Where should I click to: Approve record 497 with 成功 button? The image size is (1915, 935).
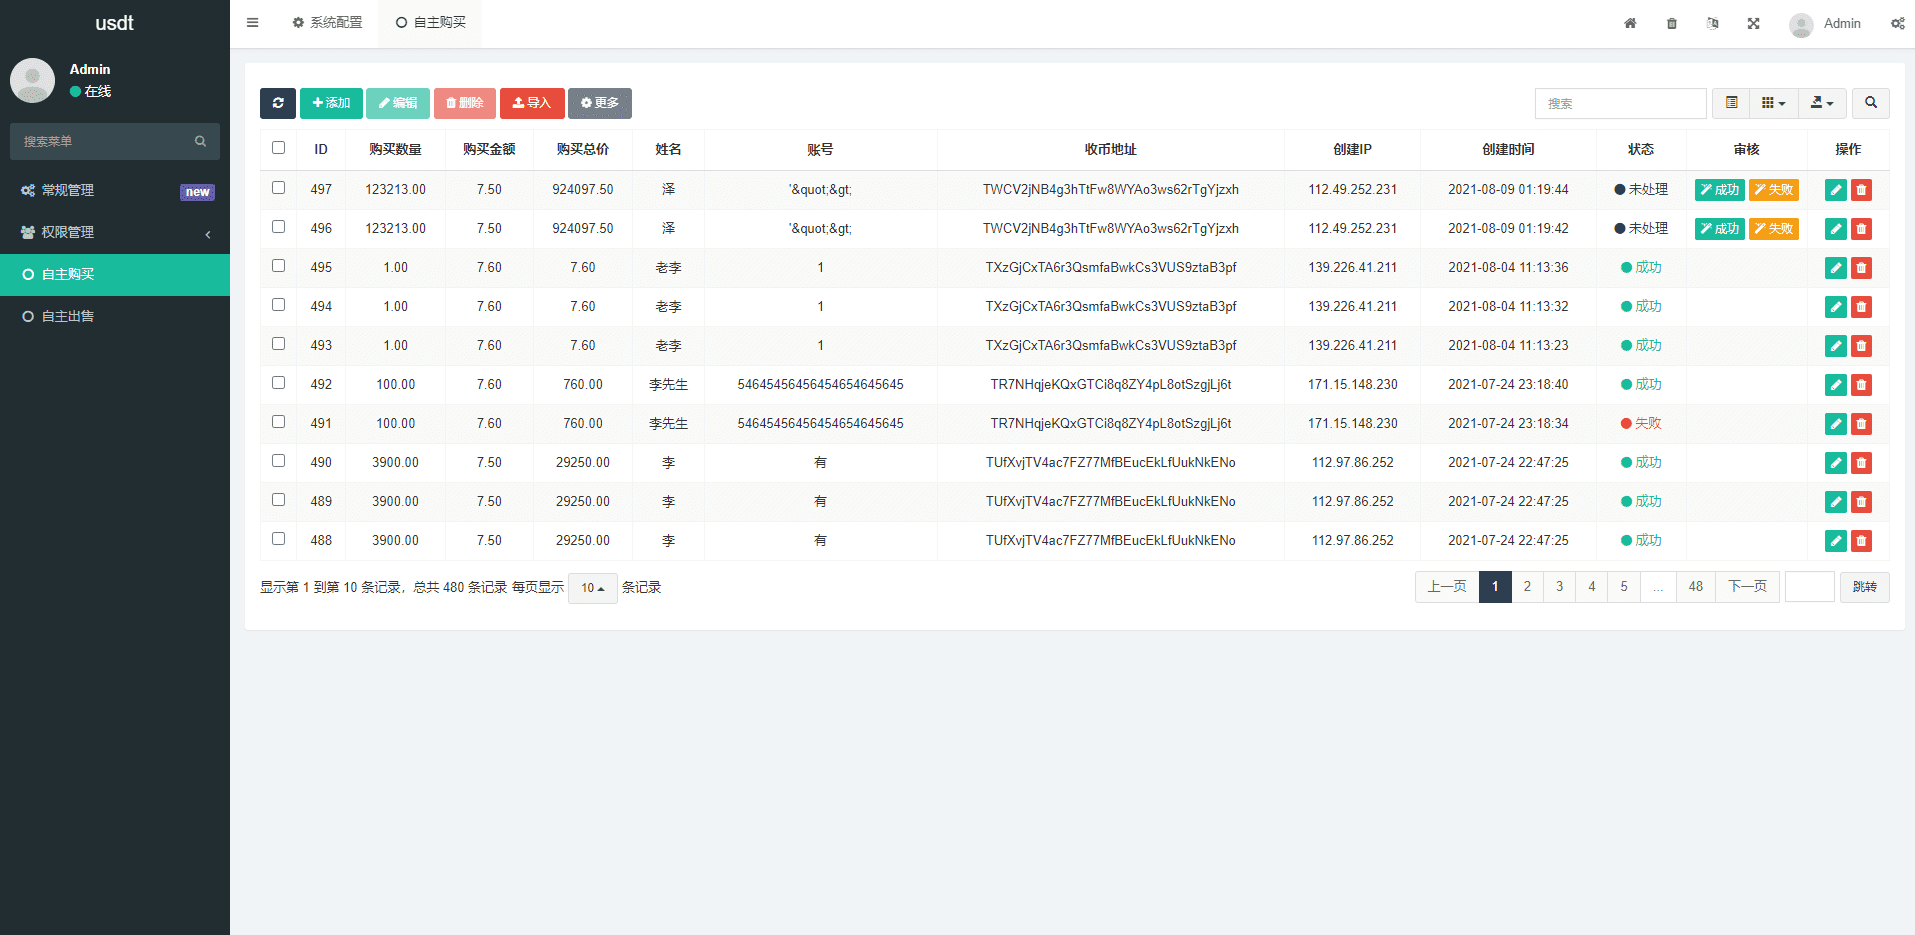tap(1719, 190)
